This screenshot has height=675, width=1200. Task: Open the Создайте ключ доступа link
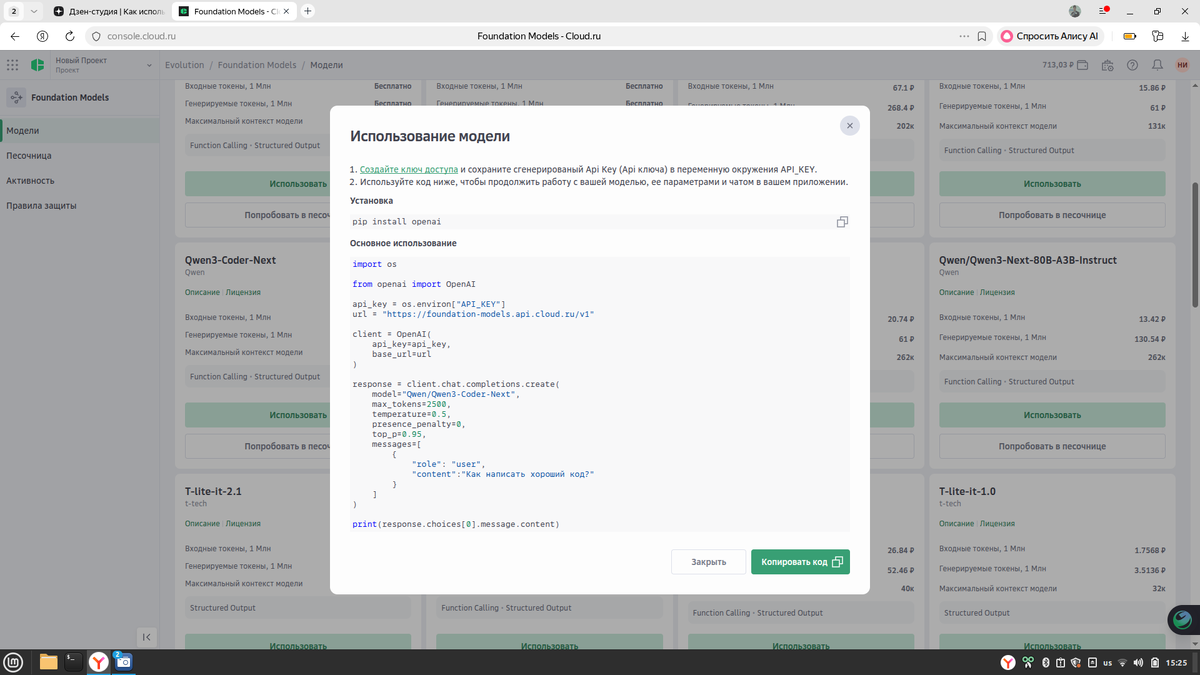(x=409, y=170)
